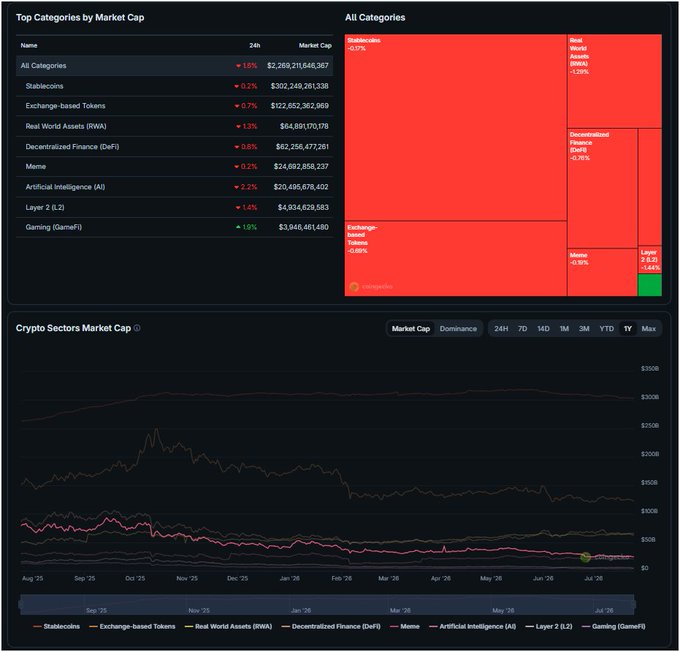Toggle Exchange-based Tokens legend series
This screenshot has height=652, width=680.
pyautogui.click(x=132, y=626)
